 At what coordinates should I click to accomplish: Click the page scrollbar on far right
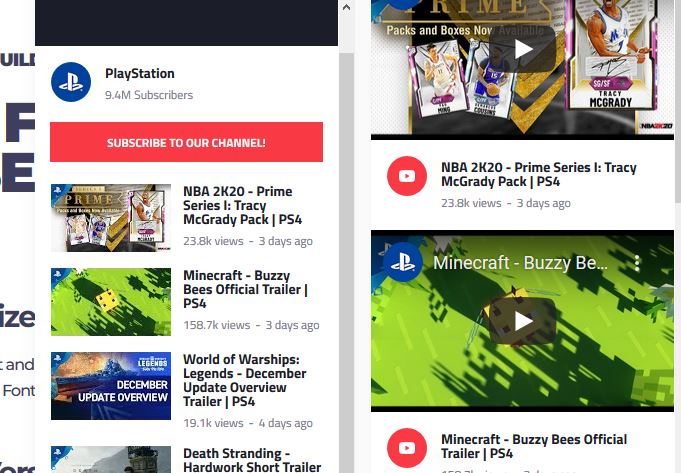coord(678,101)
